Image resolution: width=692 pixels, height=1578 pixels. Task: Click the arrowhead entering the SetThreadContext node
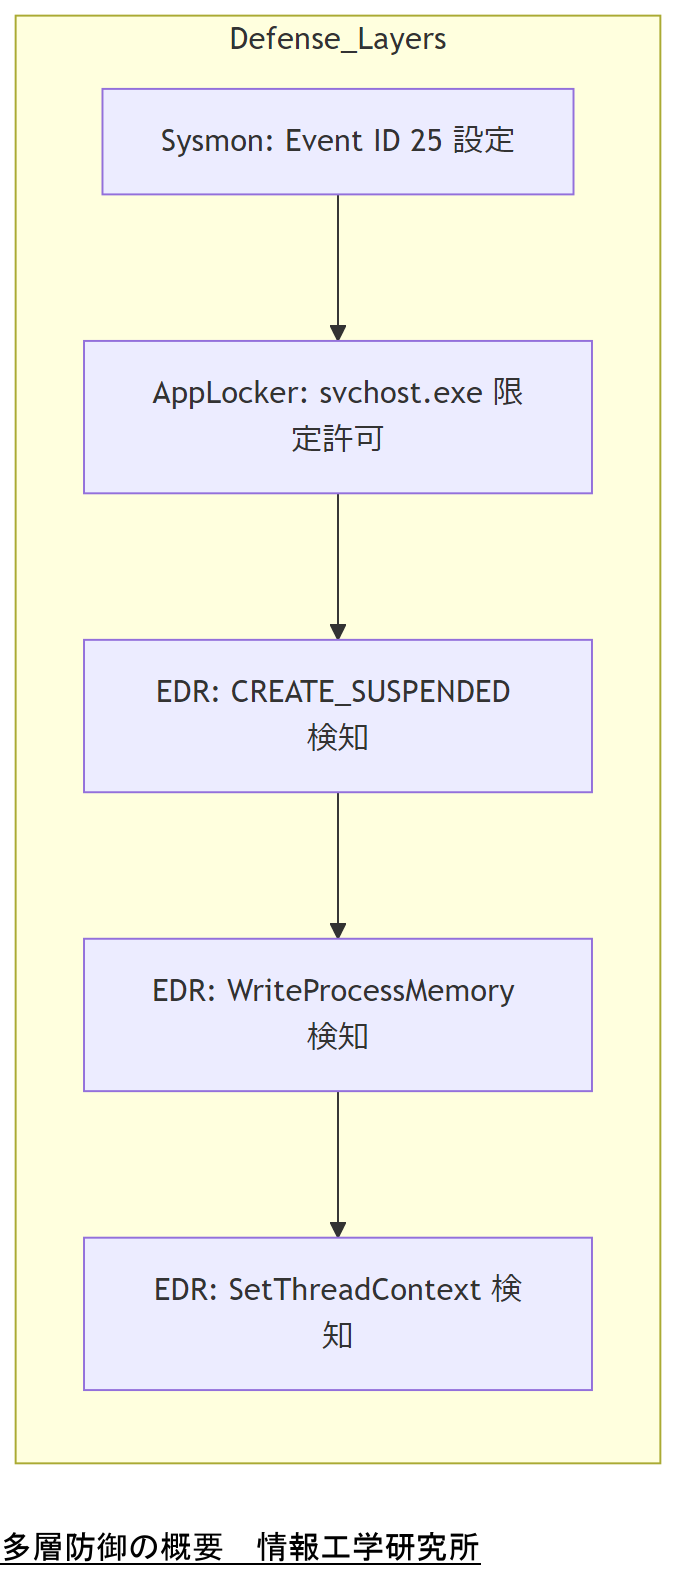(x=338, y=1230)
